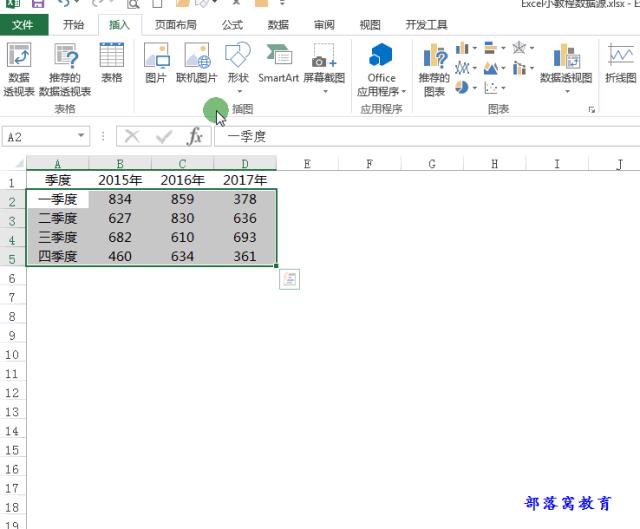Open the scatter chart dropdown
This screenshot has width=640, height=529.
point(494,87)
